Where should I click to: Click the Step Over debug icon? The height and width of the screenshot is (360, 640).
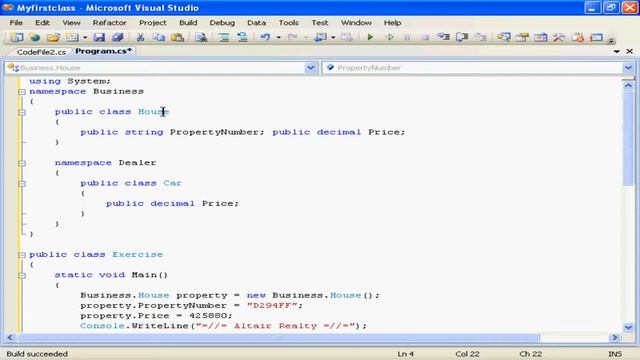click(462, 38)
